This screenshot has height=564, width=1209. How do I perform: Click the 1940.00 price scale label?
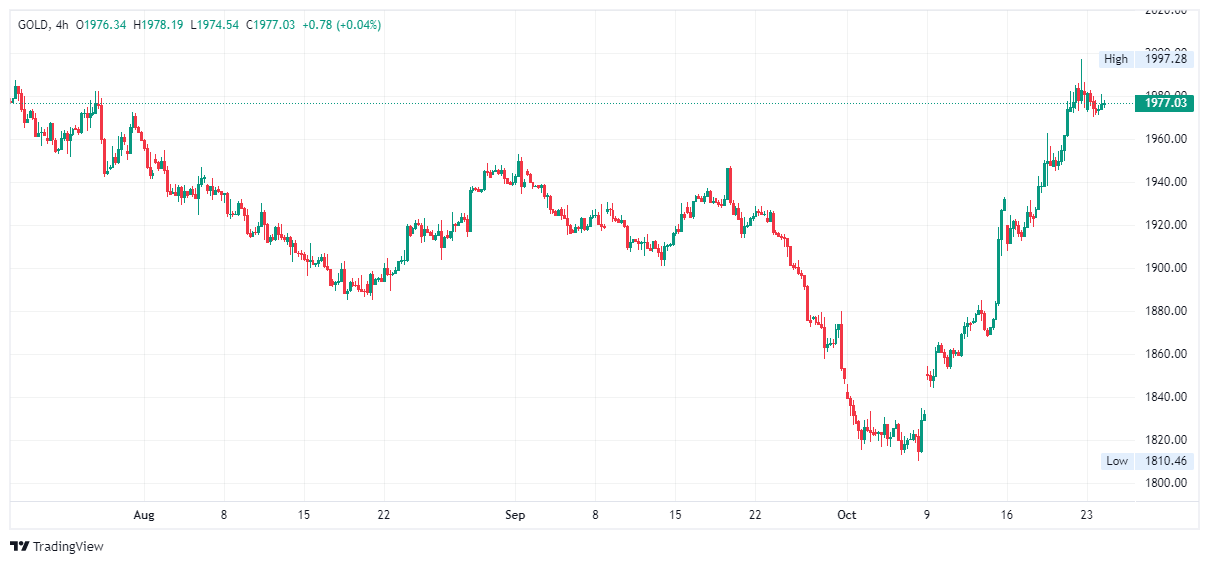coord(1166,182)
